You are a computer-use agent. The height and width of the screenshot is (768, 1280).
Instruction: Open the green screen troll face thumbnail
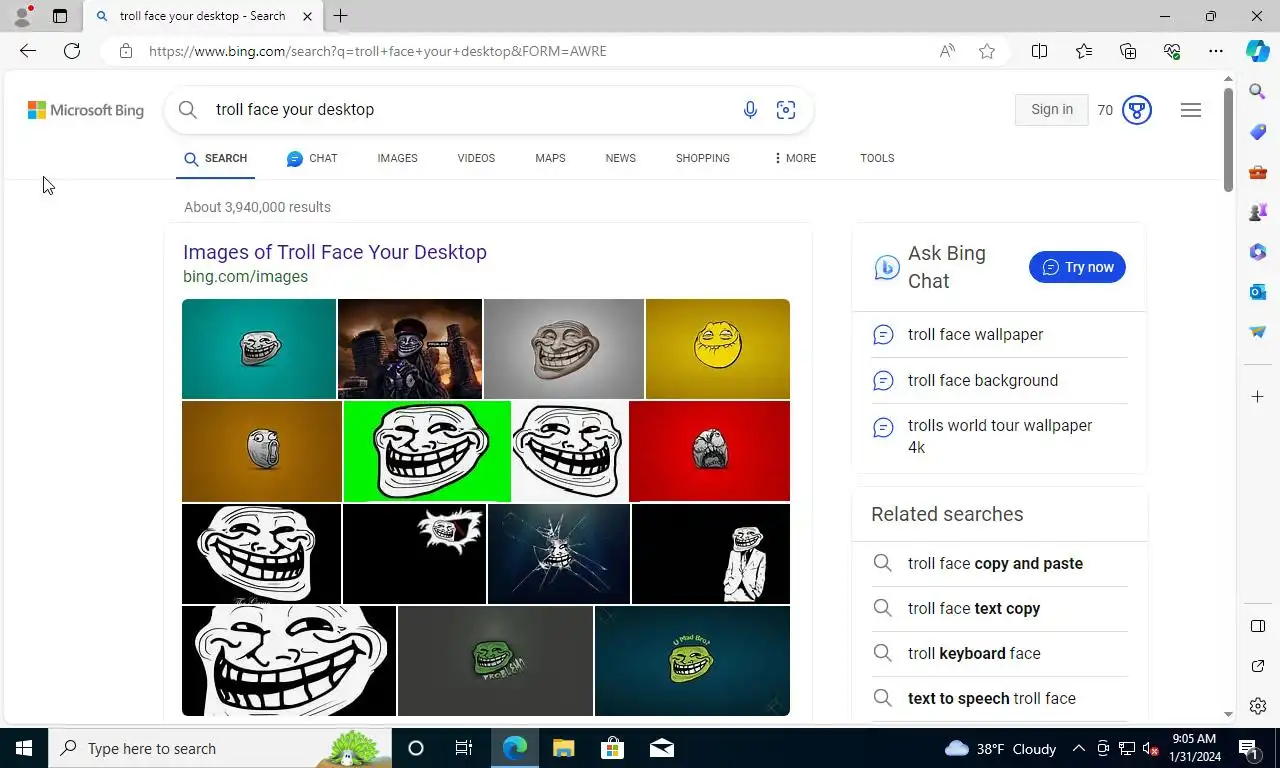pyautogui.click(x=427, y=451)
